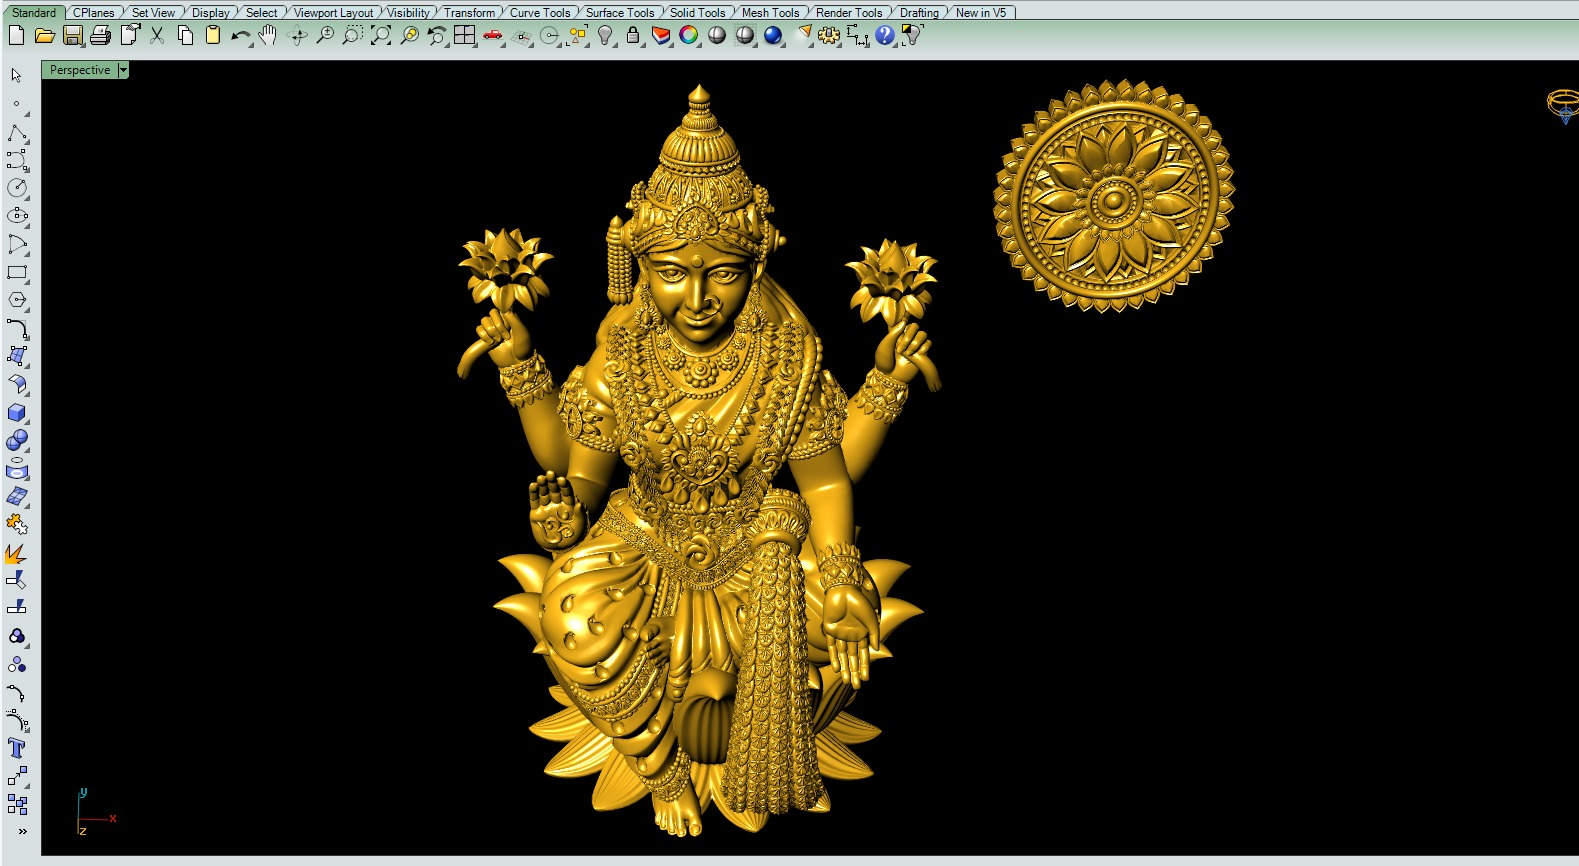Click the Undo View Change icon

(x=437, y=36)
